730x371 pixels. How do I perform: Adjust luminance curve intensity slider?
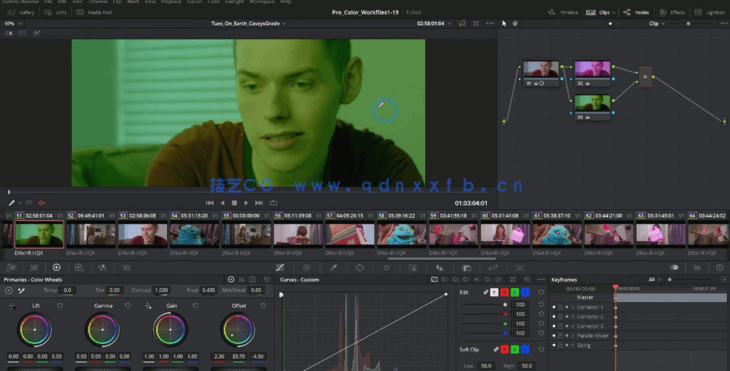[484, 304]
